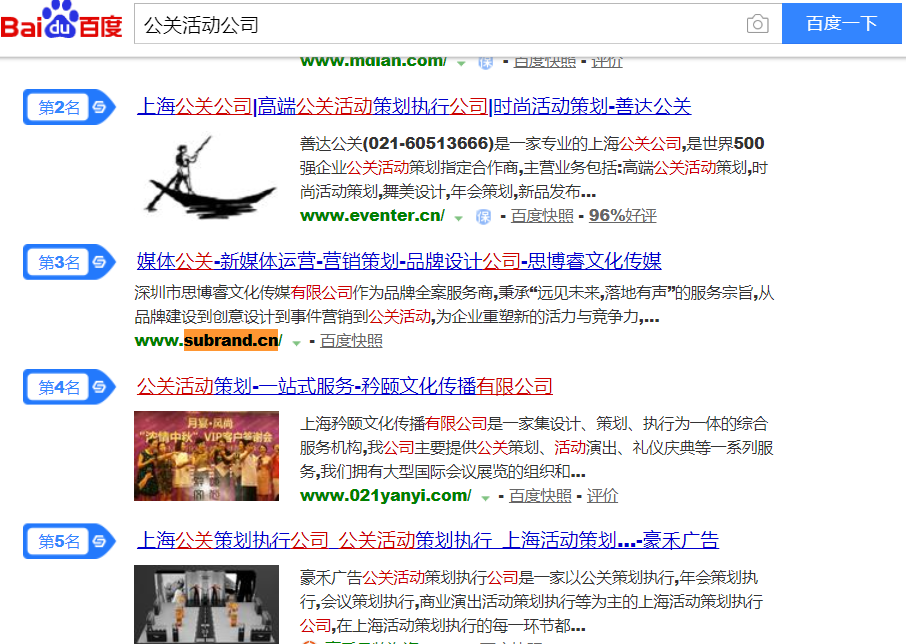This screenshot has width=906, height=644.
Task: Click 评价 link for 021yanyi.com result
Action: tap(602, 496)
